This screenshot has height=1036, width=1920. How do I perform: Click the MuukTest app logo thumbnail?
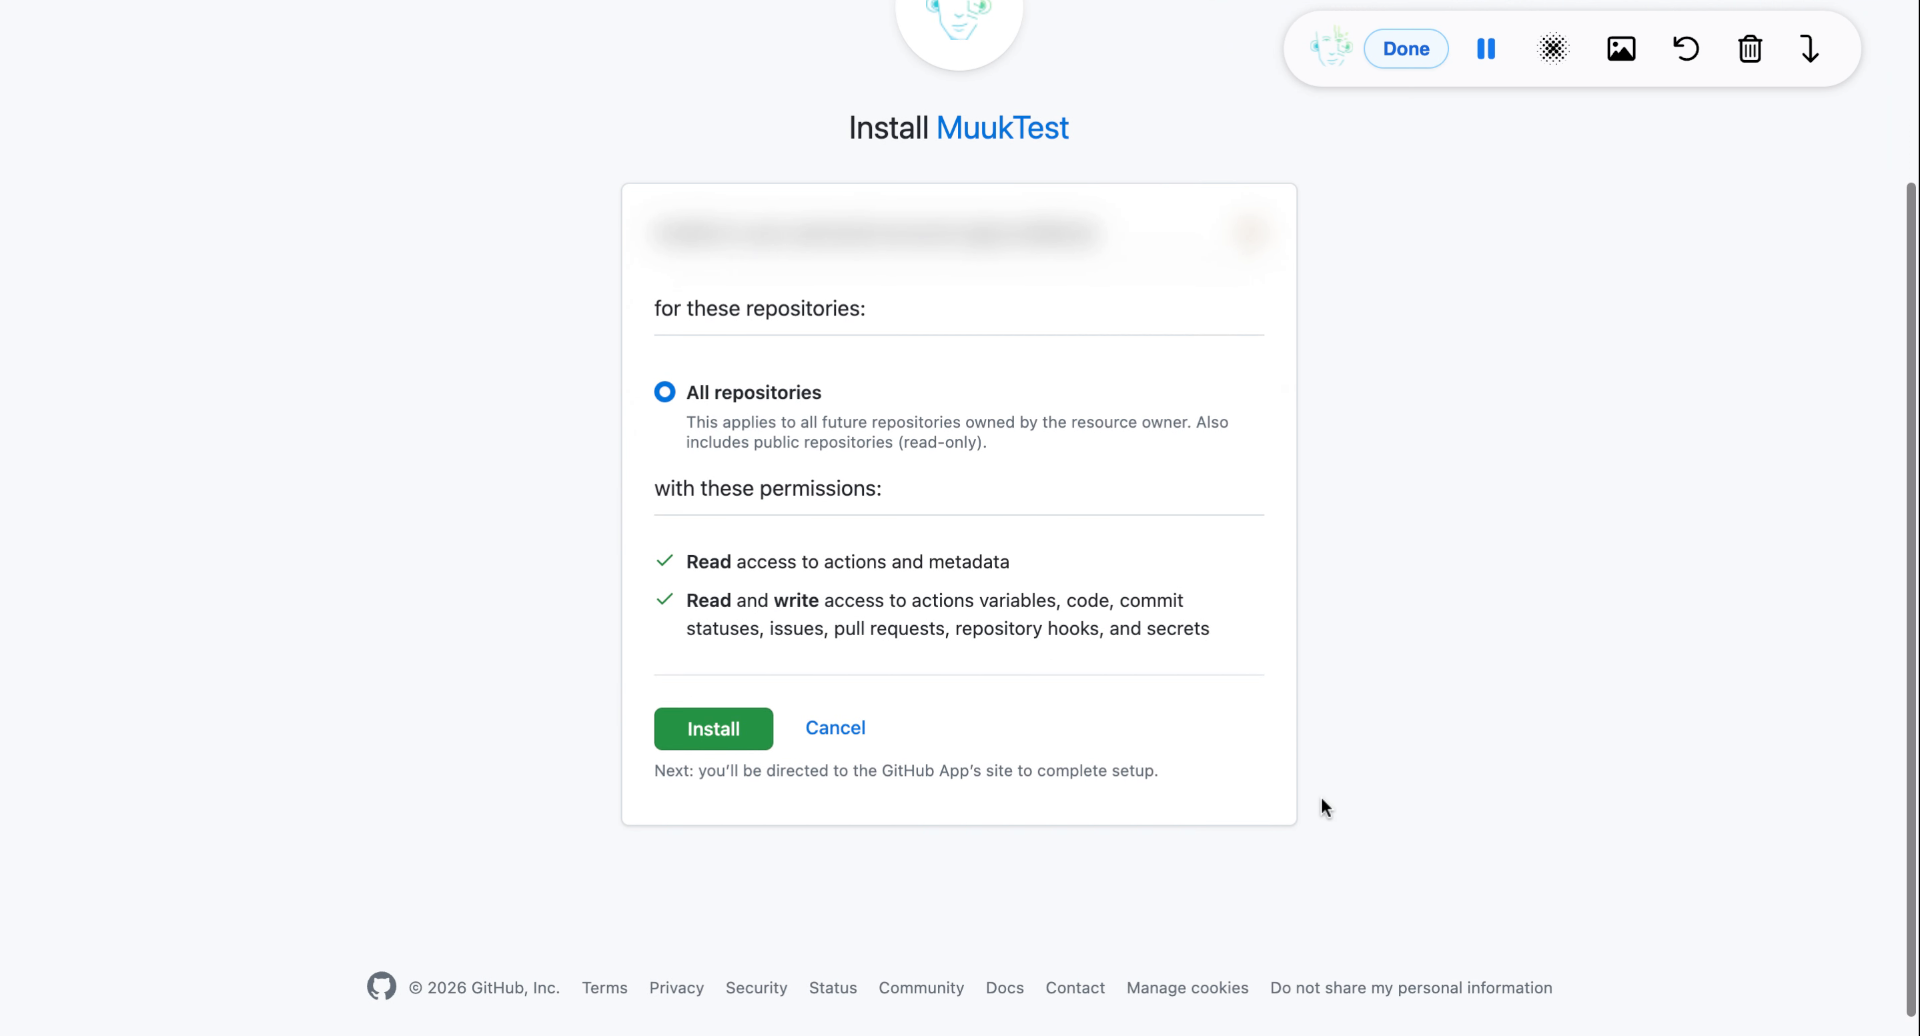click(x=958, y=25)
